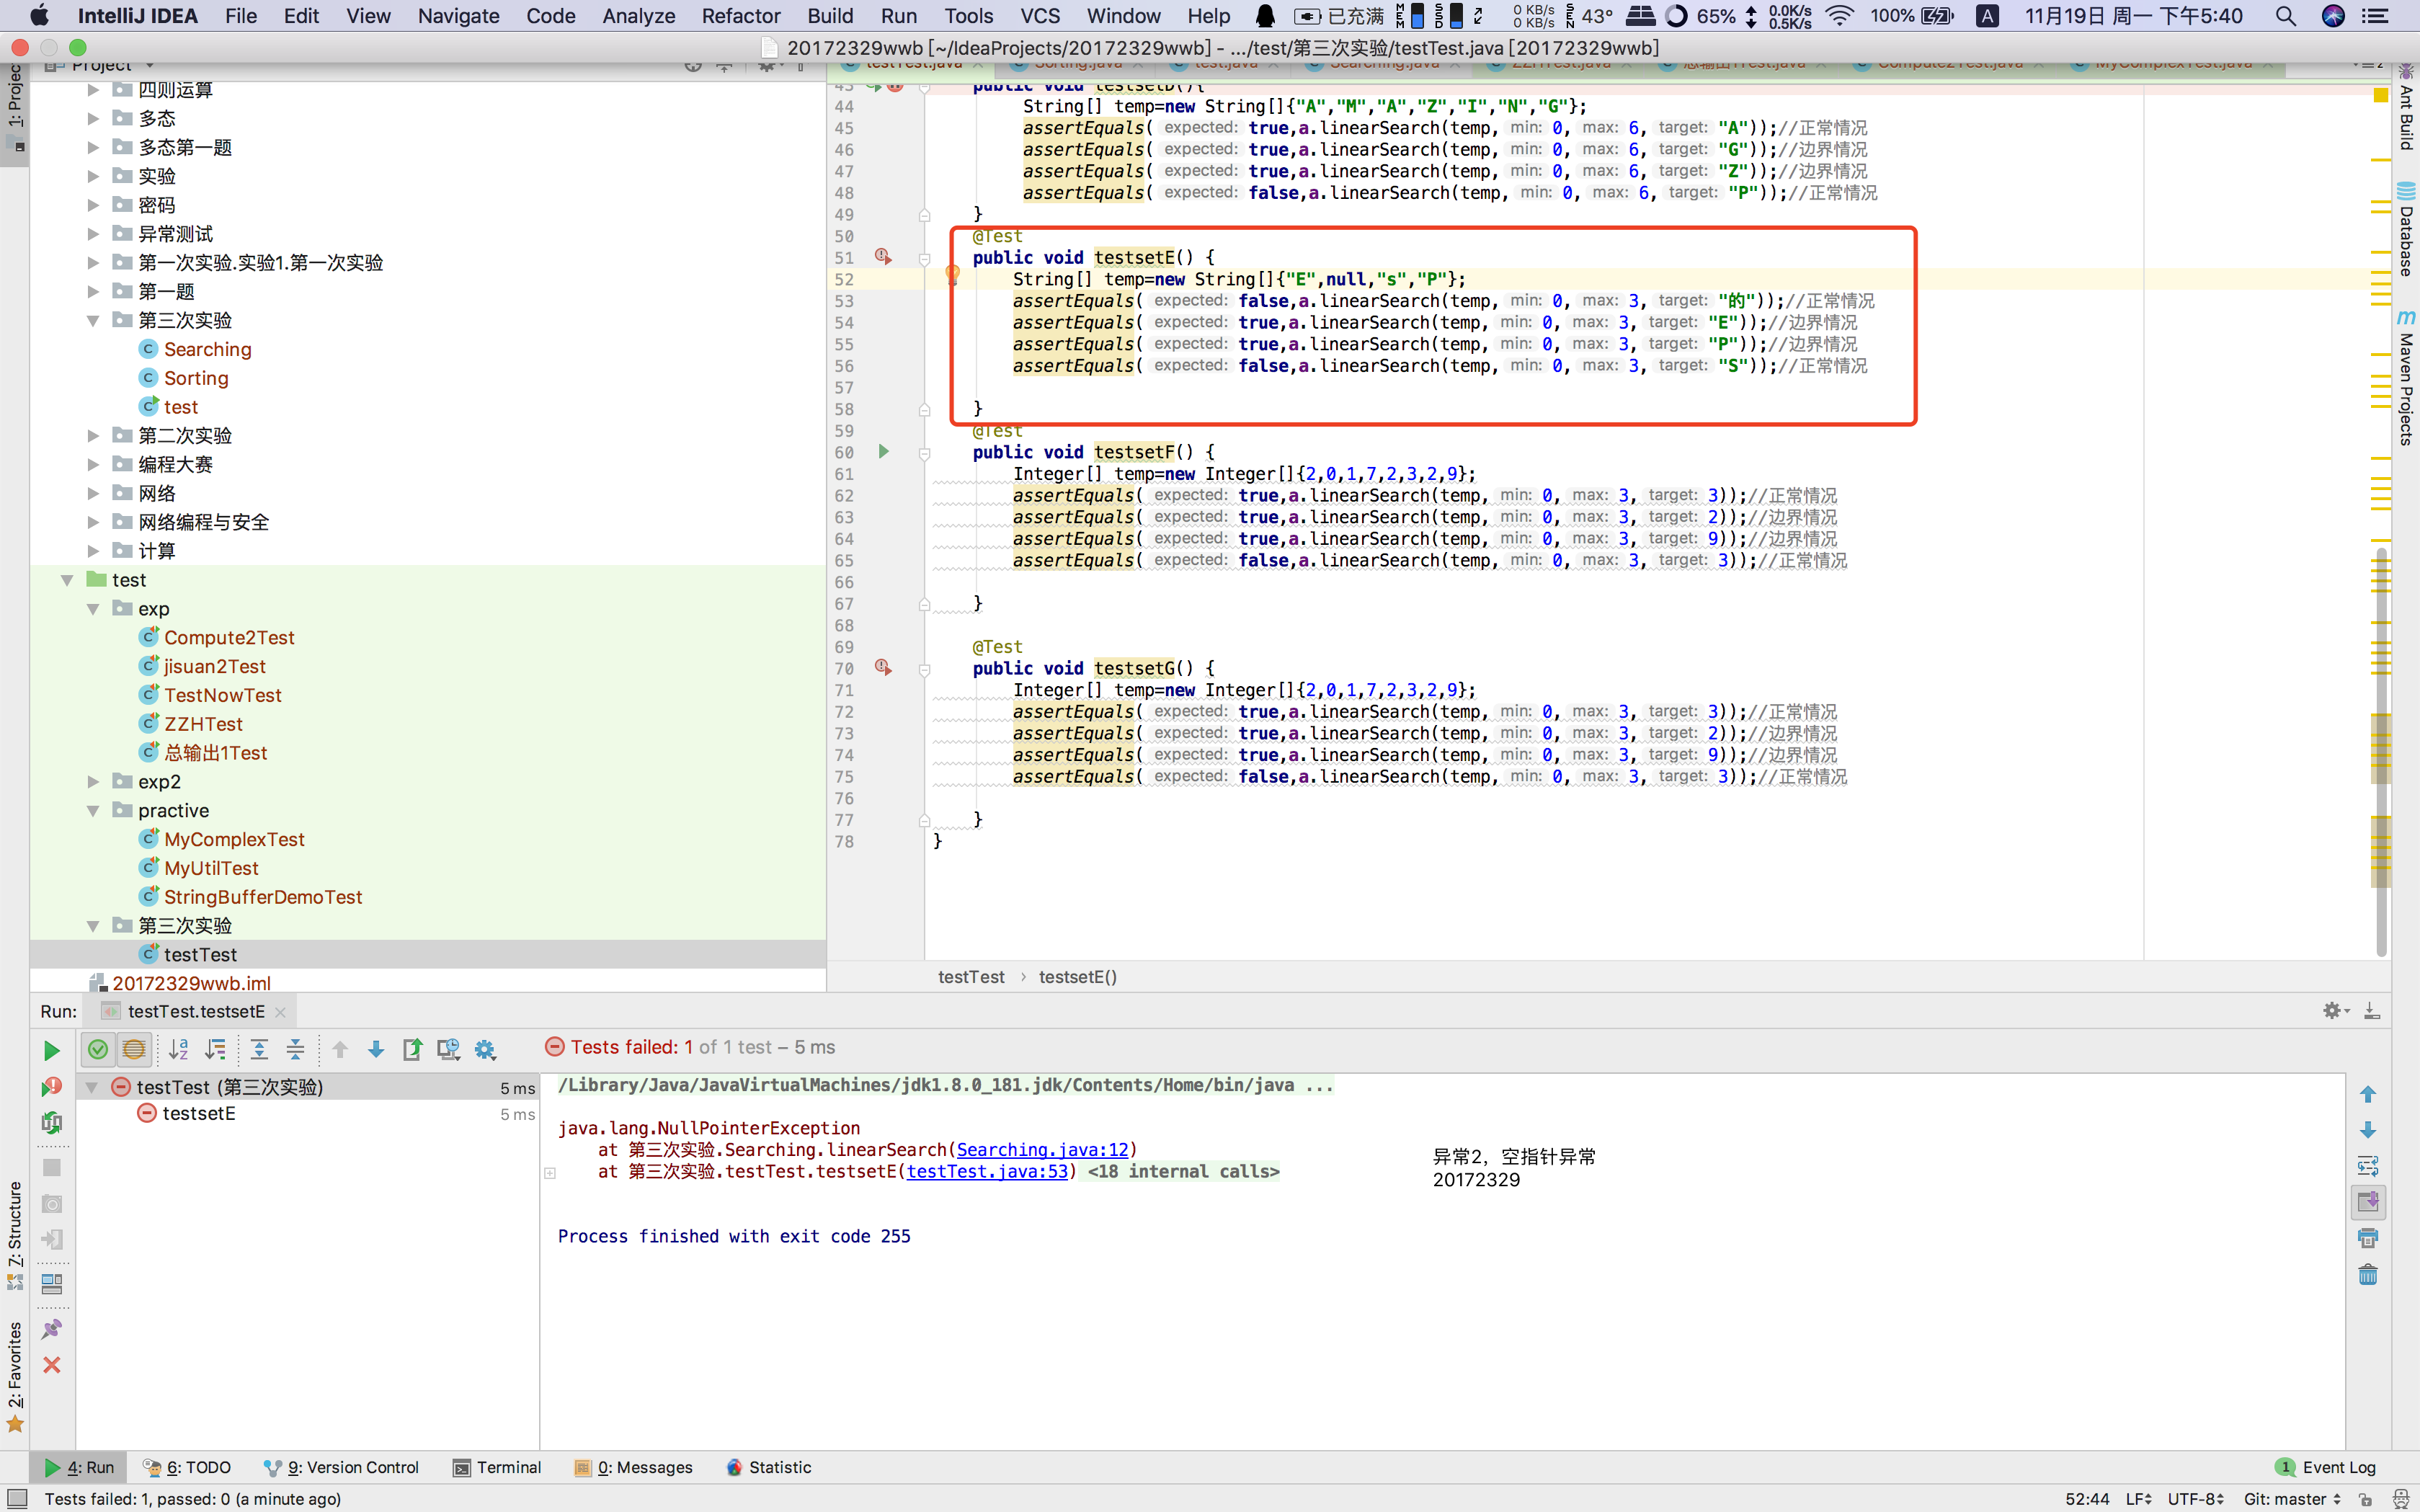This screenshot has height=1512, width=2420.
Task: Collapse the exp folder
Action: 93,609
